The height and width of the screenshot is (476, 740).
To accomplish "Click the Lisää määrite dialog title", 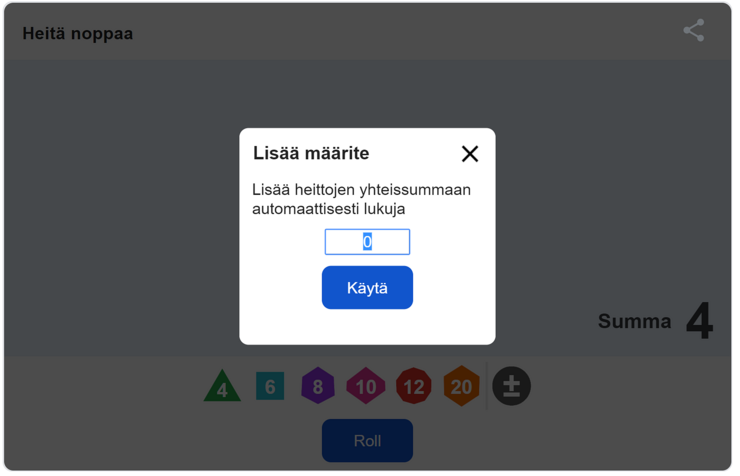I will click(311, 153).
